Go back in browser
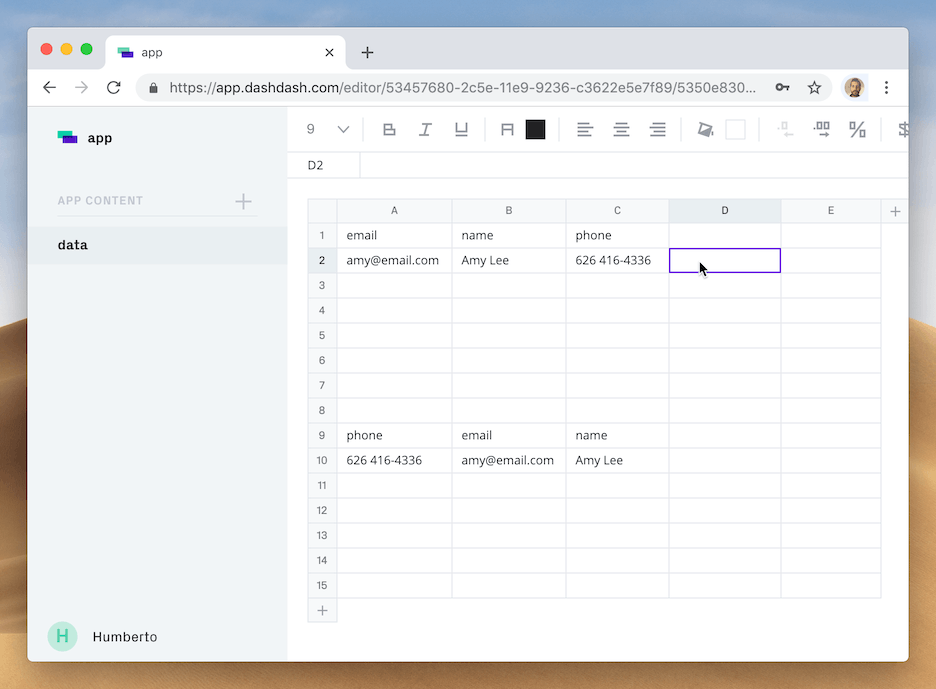The width and height of the screenshot is (936, 689). point(50,88)
